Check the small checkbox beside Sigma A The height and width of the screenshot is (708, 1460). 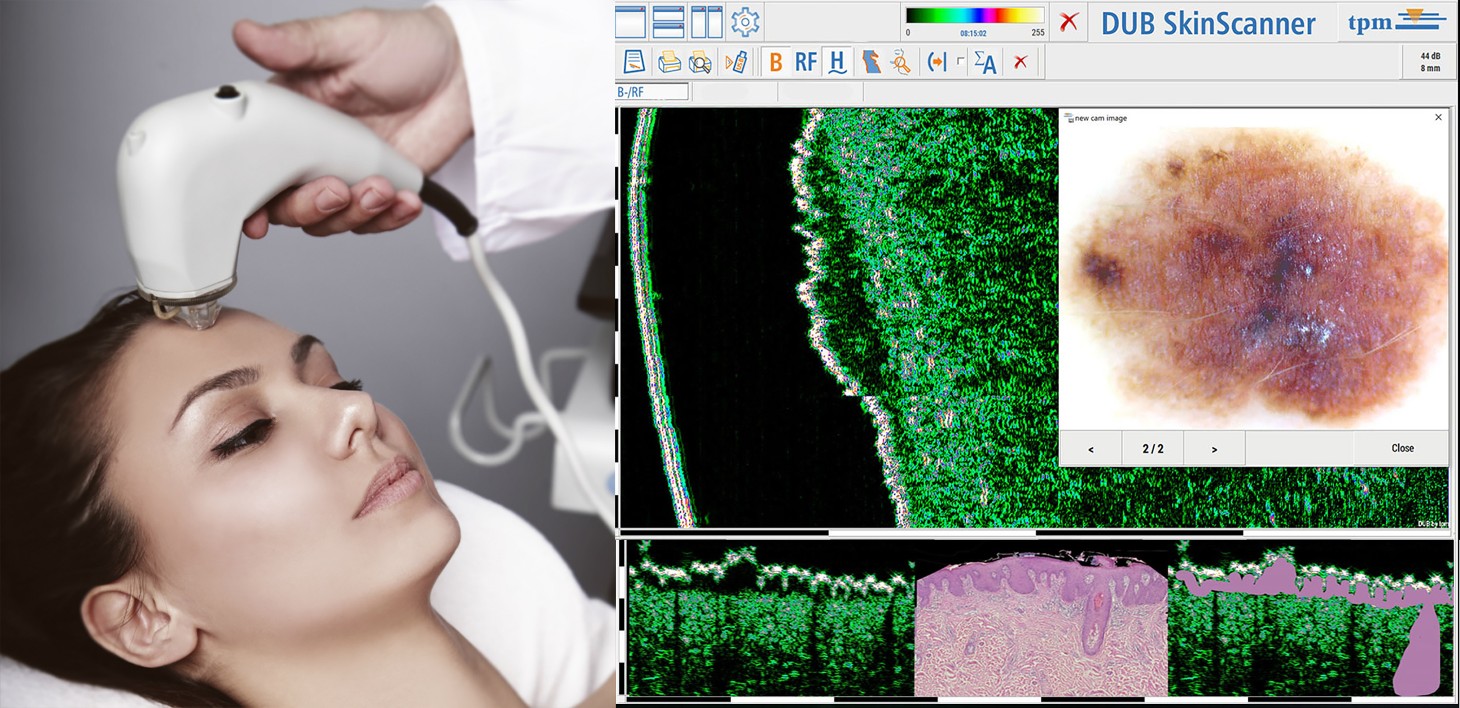pyautogui.click(x=961, y=62)
